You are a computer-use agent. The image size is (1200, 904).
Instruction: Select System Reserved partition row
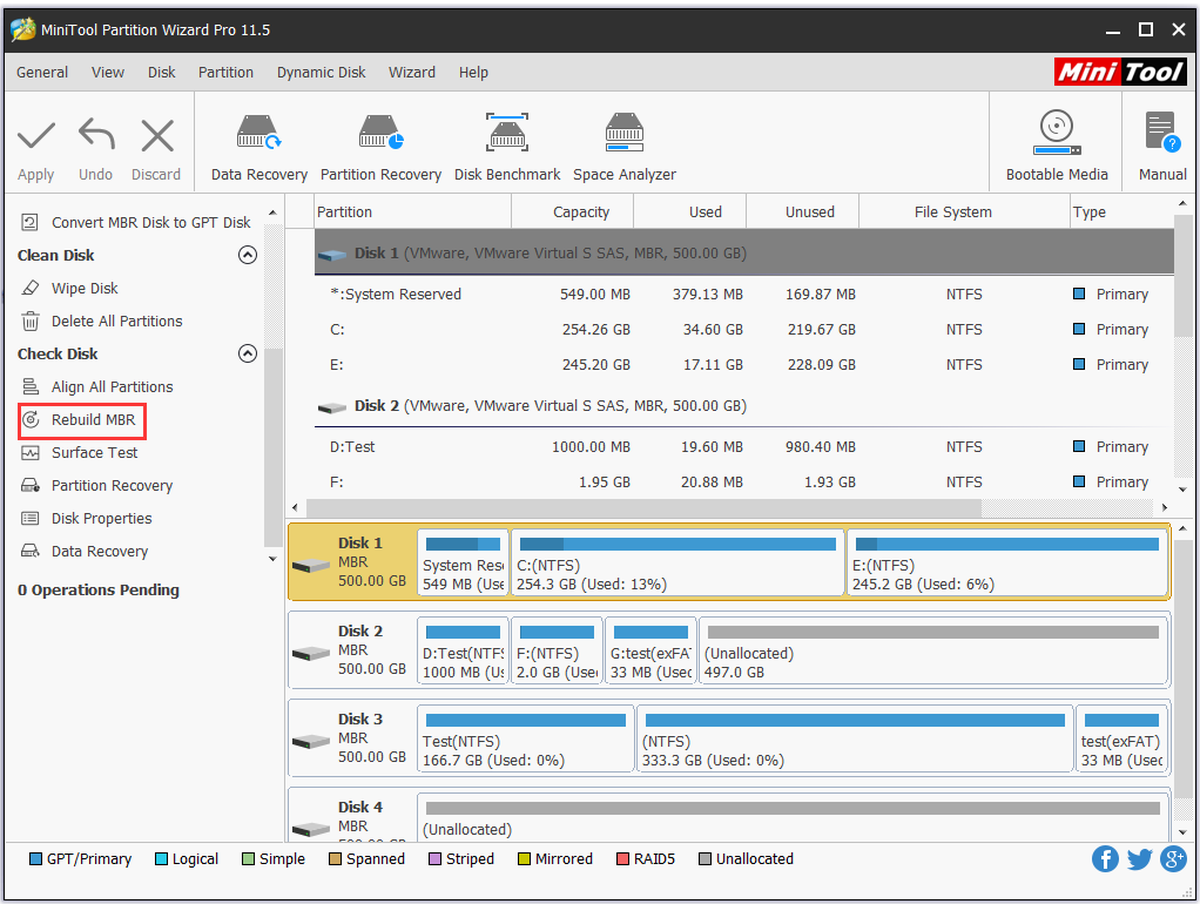point(744,294)
